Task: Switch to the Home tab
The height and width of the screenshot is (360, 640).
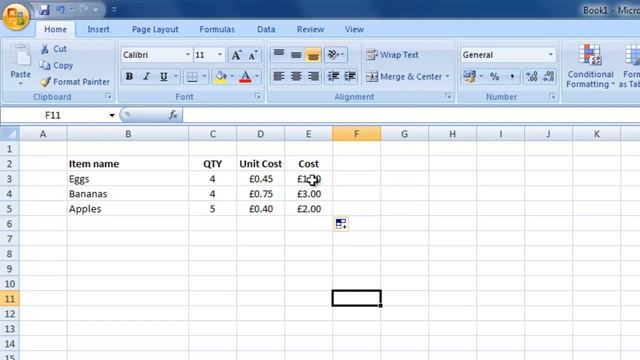Action: coord(56,29)
